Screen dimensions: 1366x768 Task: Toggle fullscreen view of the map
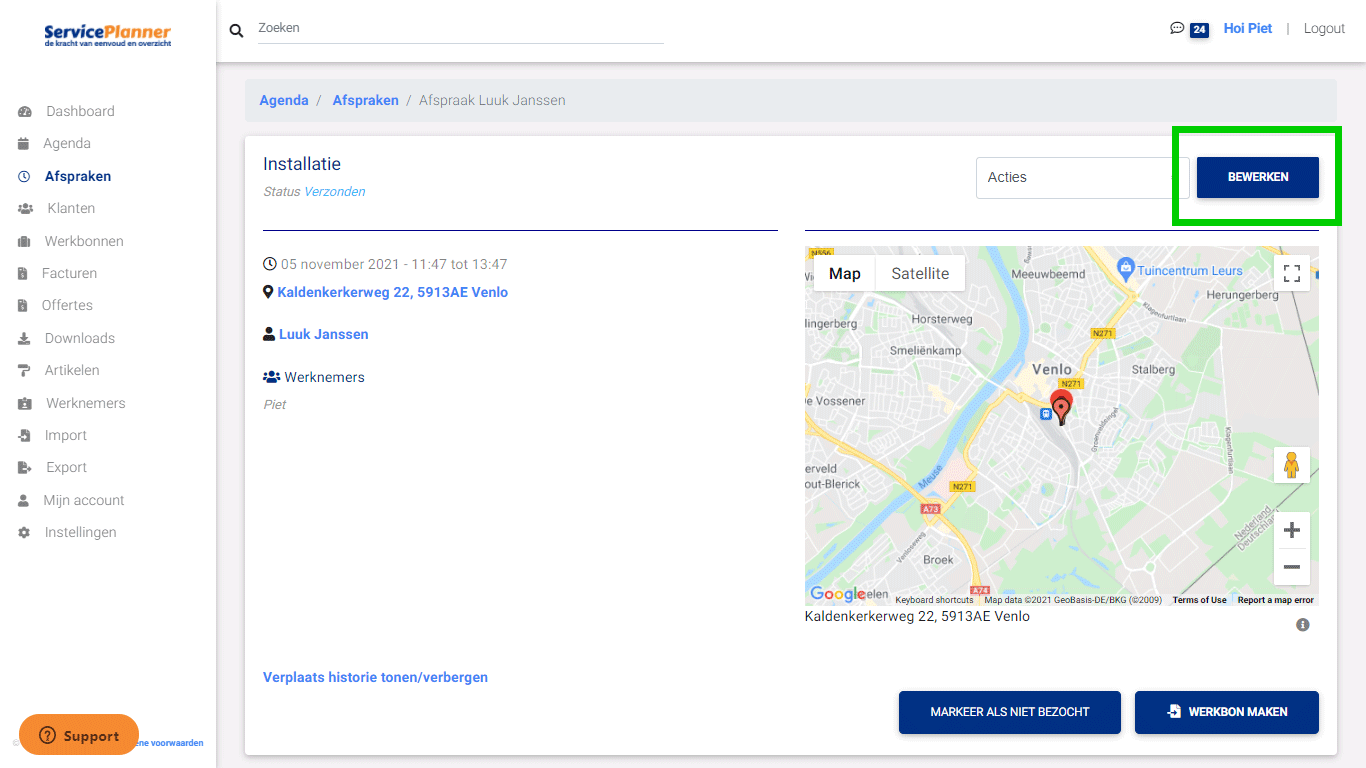coord(1291,273)
